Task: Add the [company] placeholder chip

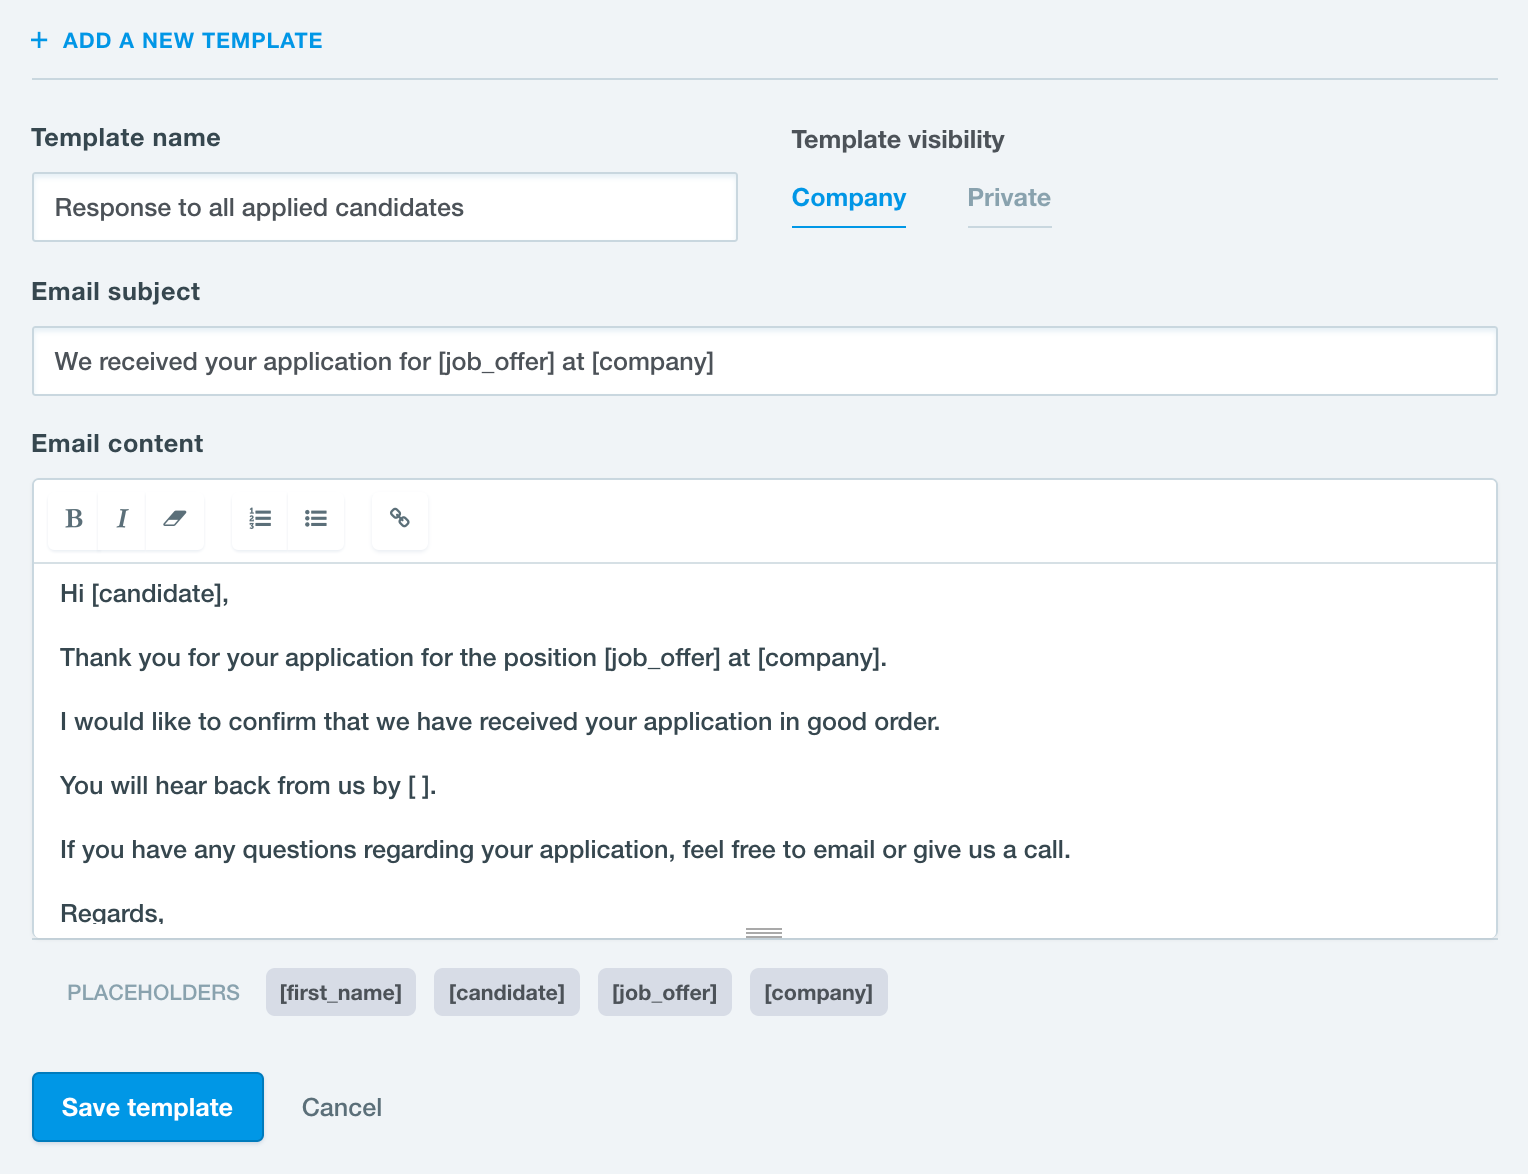Action: pyautogui.click(x=818, y=993)
